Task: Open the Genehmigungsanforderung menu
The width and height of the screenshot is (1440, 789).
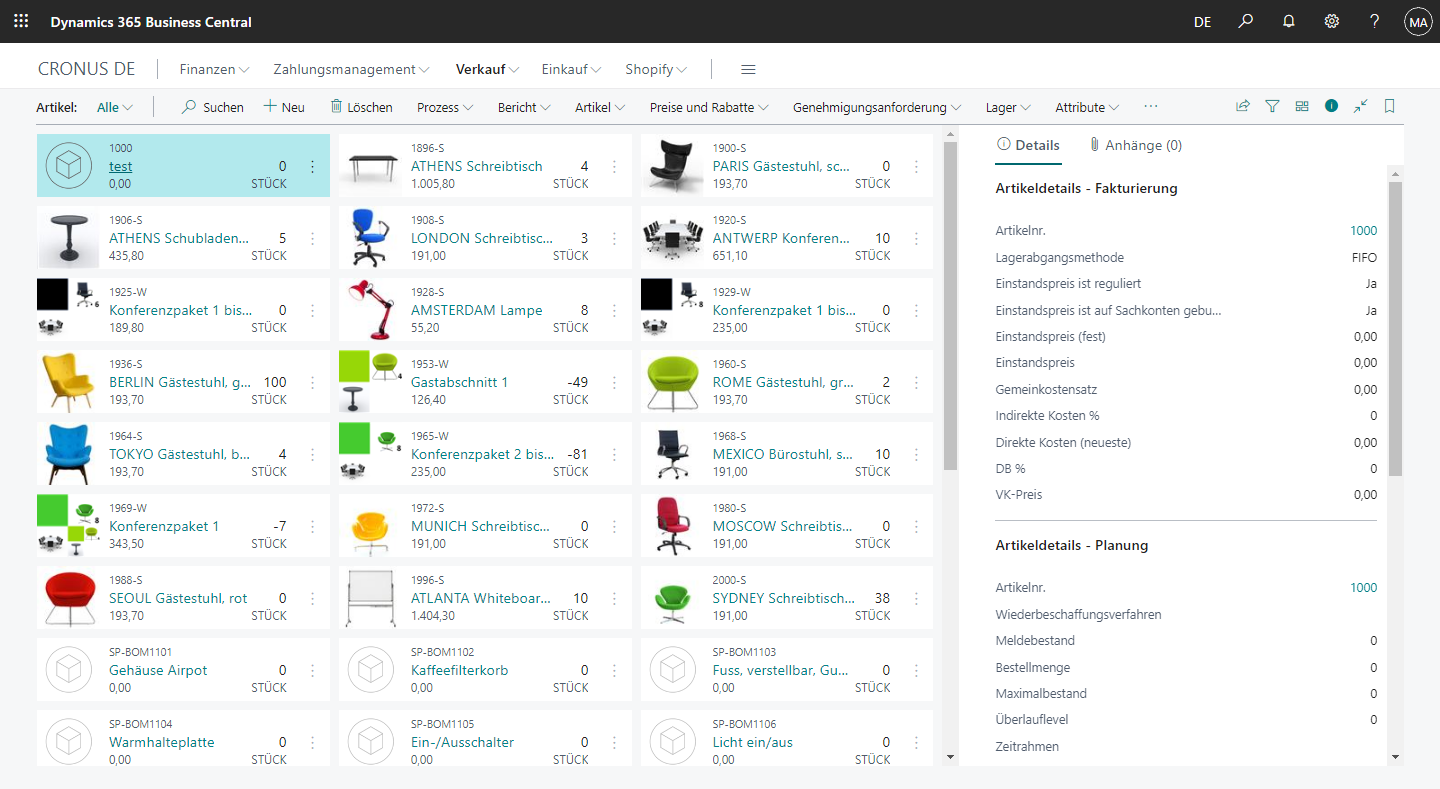Action: pos(877,107)
